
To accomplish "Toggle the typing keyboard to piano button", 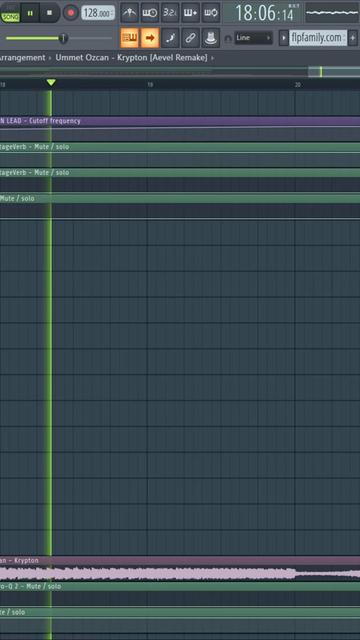I will 130,38.
